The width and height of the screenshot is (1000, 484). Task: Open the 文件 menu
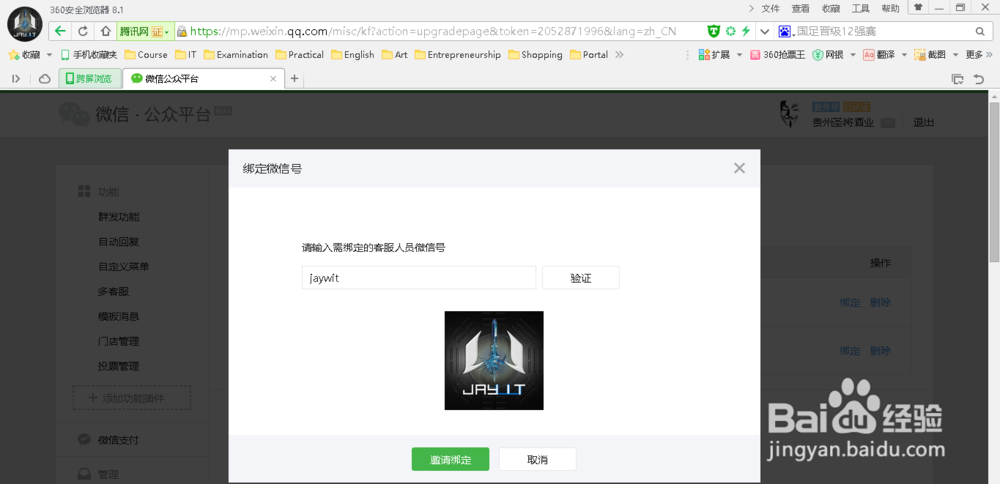click(x=770, y=8)
